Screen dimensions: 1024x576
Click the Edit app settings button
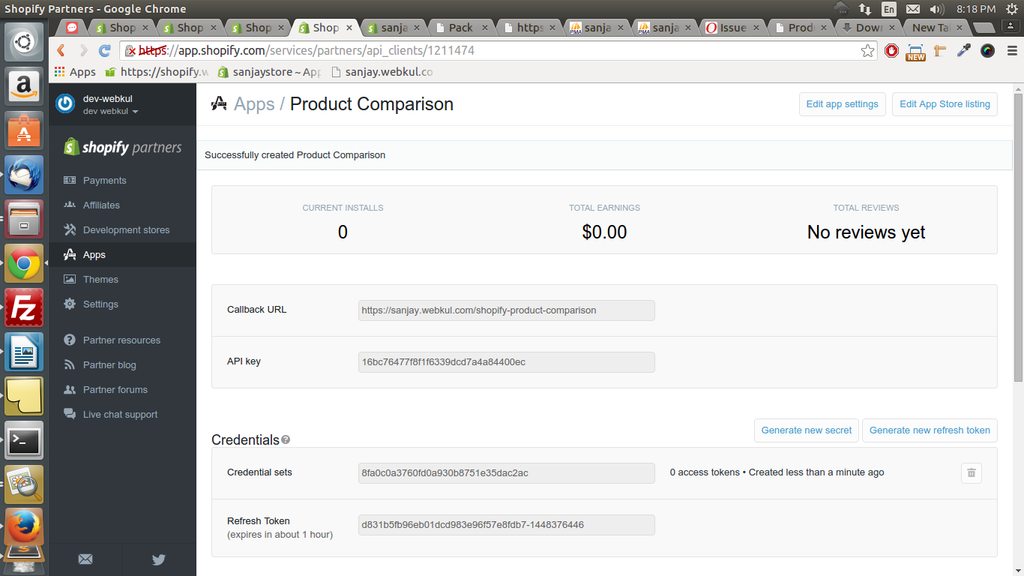(x=842, y=104)
